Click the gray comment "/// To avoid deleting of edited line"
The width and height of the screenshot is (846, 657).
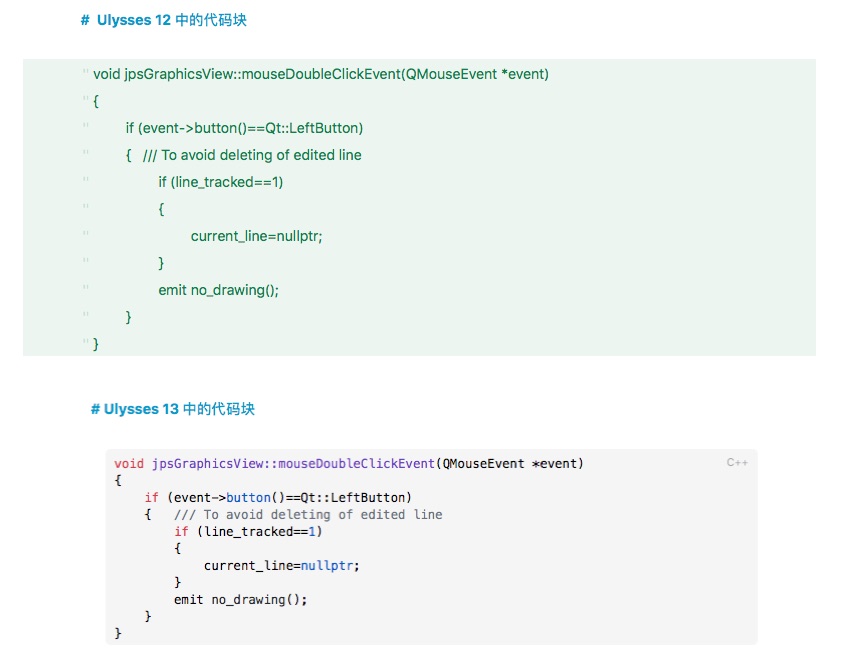[x=308, y=515]
